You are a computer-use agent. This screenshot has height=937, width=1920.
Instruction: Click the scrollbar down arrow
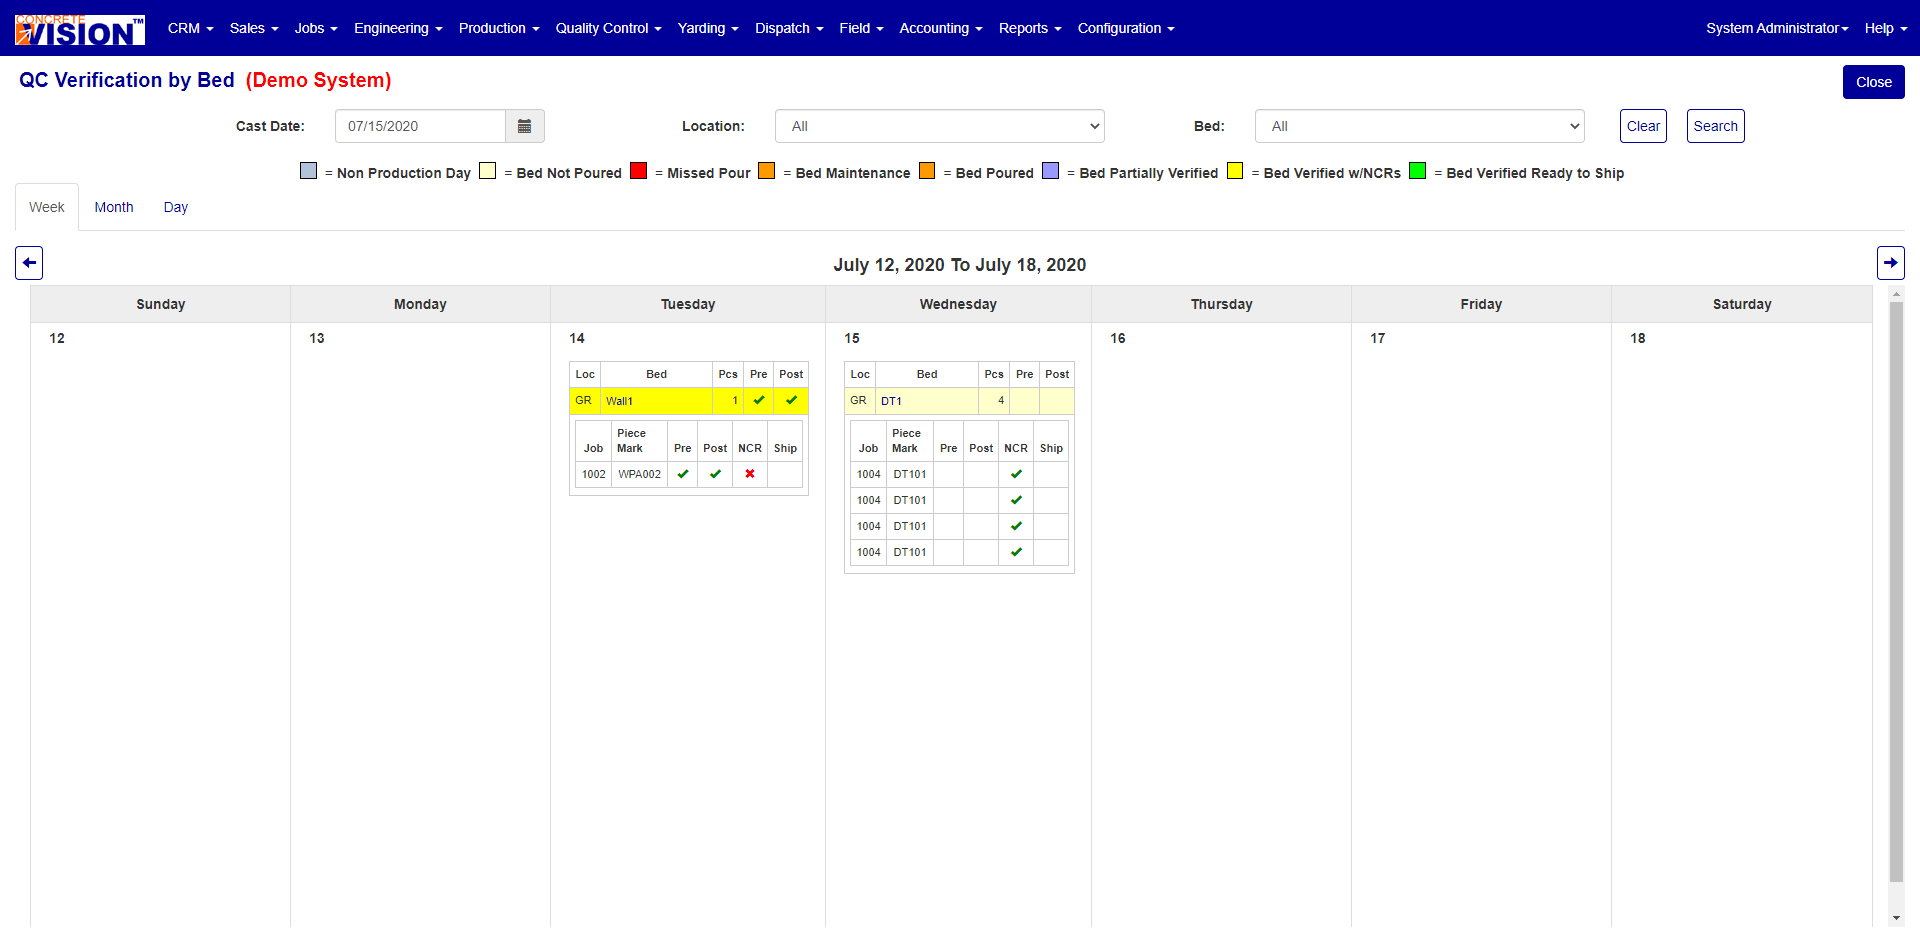point(1896,918)
